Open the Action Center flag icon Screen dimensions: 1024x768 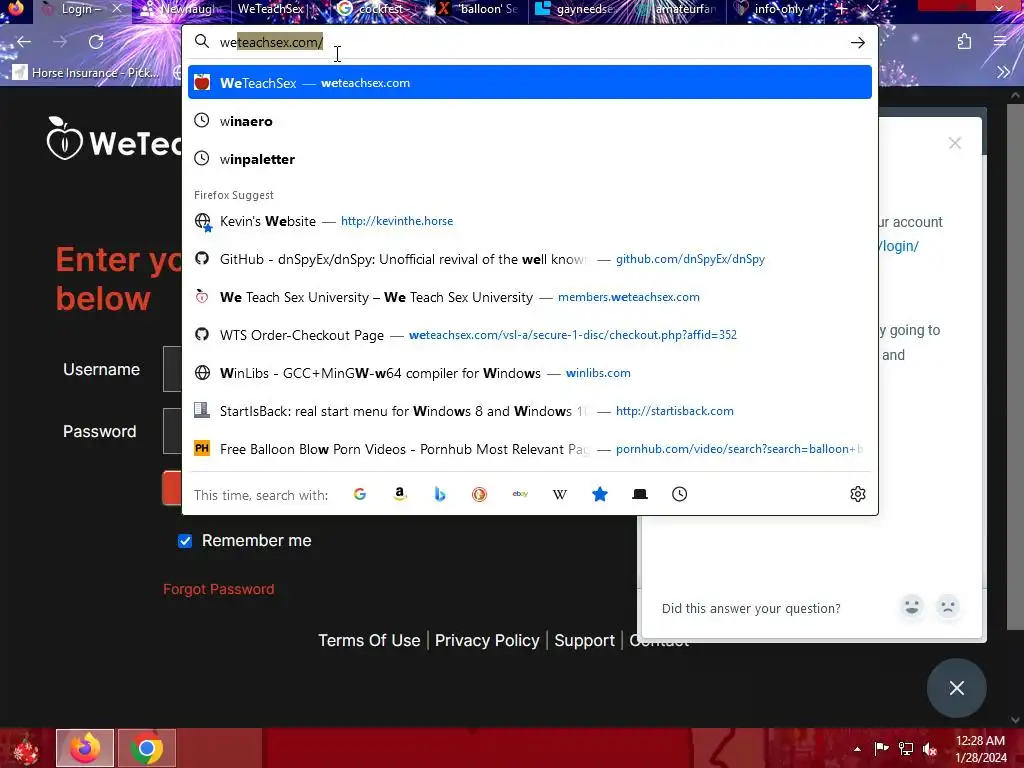tap(881, 749)
